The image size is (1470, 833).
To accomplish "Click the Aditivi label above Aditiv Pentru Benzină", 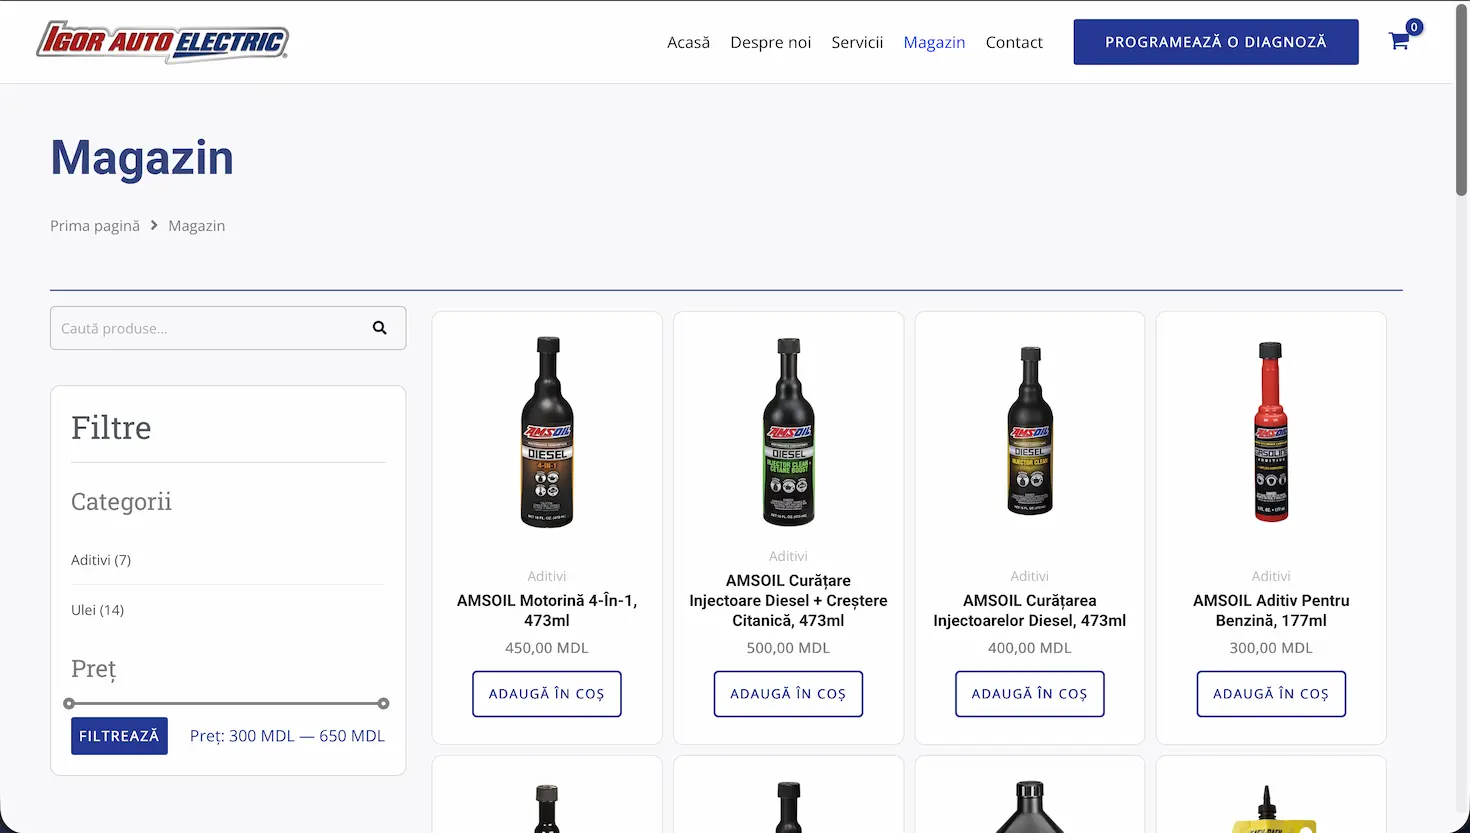I will click(1271, 576).
